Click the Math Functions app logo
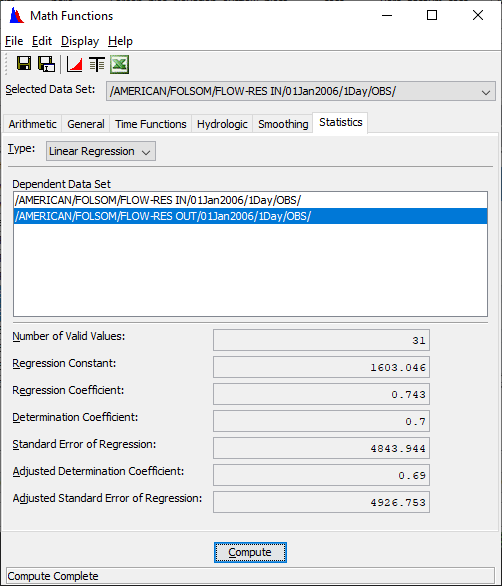The image size is (502, 586). click(16, 16)
